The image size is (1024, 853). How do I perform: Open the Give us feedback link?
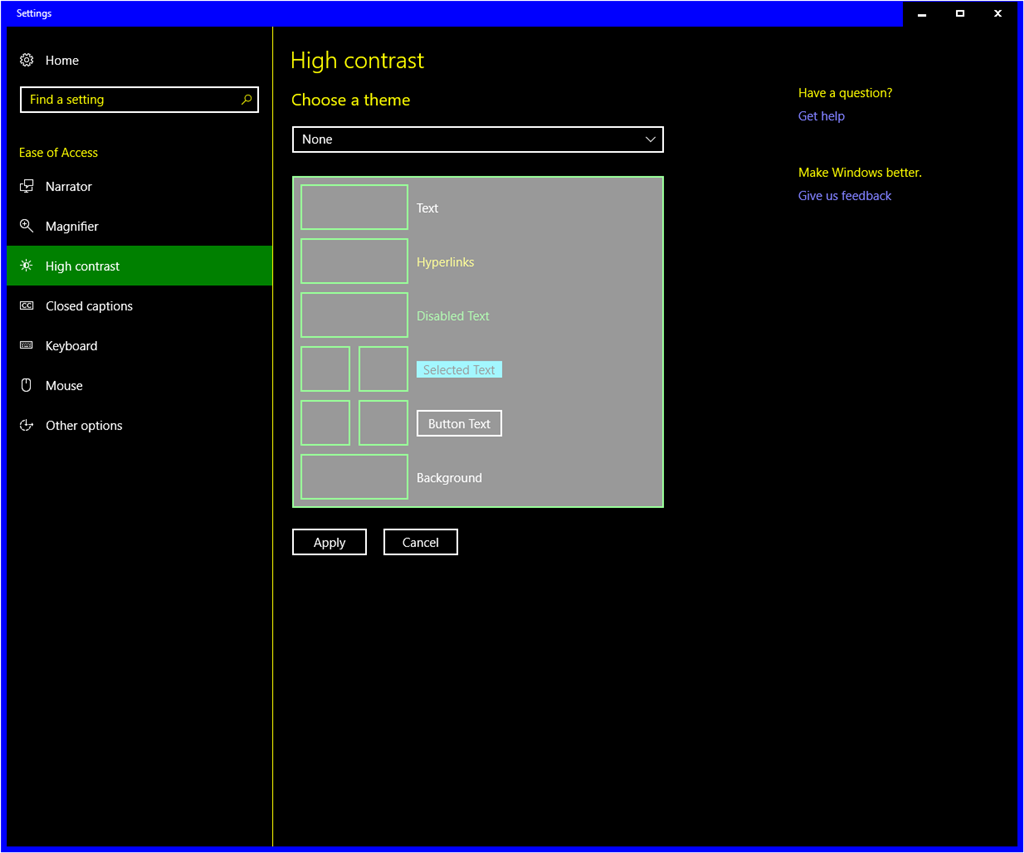coord(844,196)
